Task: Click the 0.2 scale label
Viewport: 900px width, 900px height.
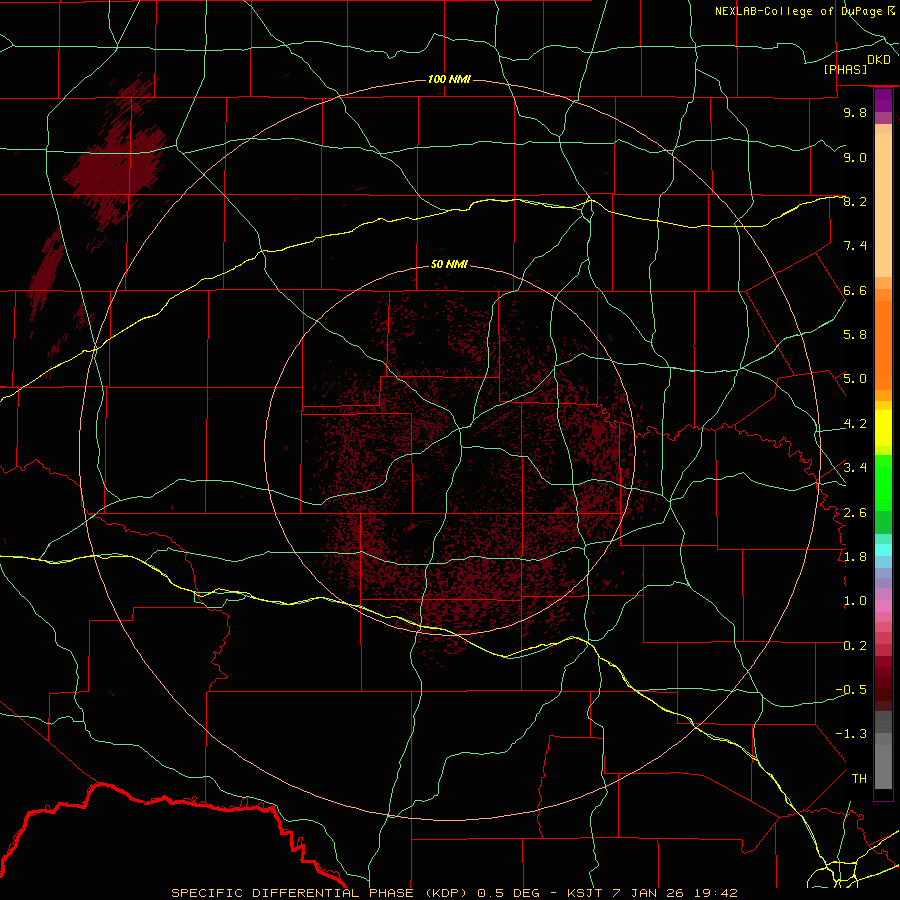Action: pyautogui.click(x=855, y=646)
